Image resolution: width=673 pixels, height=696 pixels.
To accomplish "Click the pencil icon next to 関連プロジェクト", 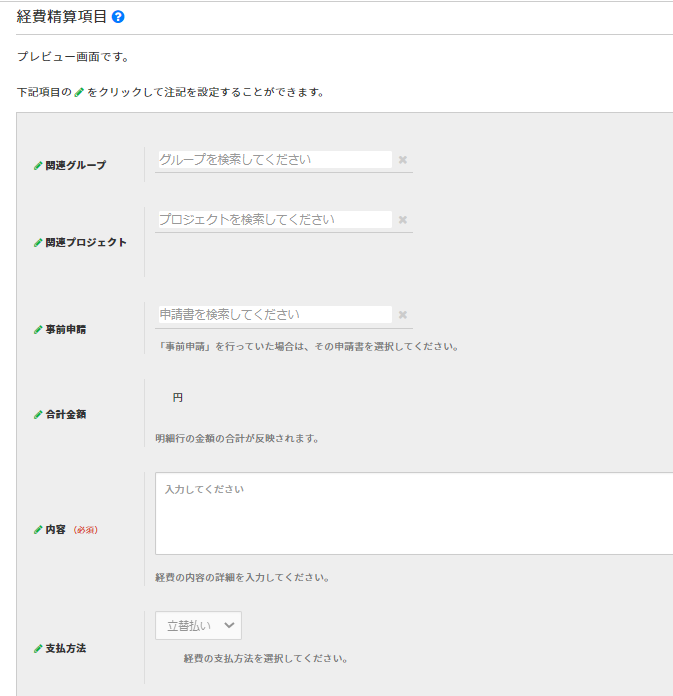I will 38,242.
